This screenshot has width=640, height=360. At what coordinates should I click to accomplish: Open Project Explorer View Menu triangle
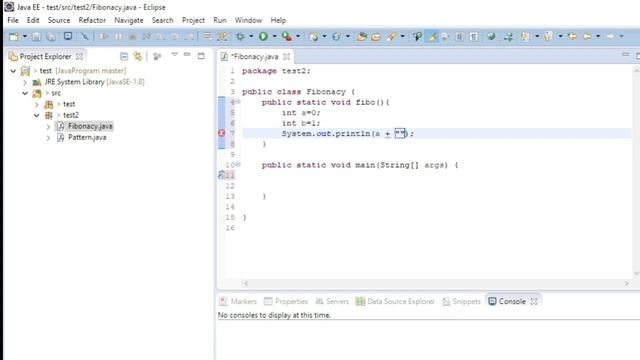coord(174,54)
